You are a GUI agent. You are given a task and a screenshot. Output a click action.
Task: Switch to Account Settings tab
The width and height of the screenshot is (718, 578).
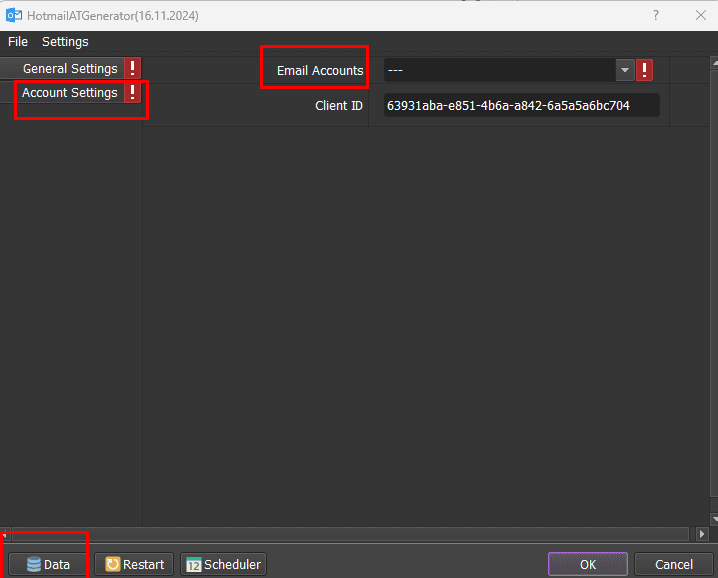70,93
